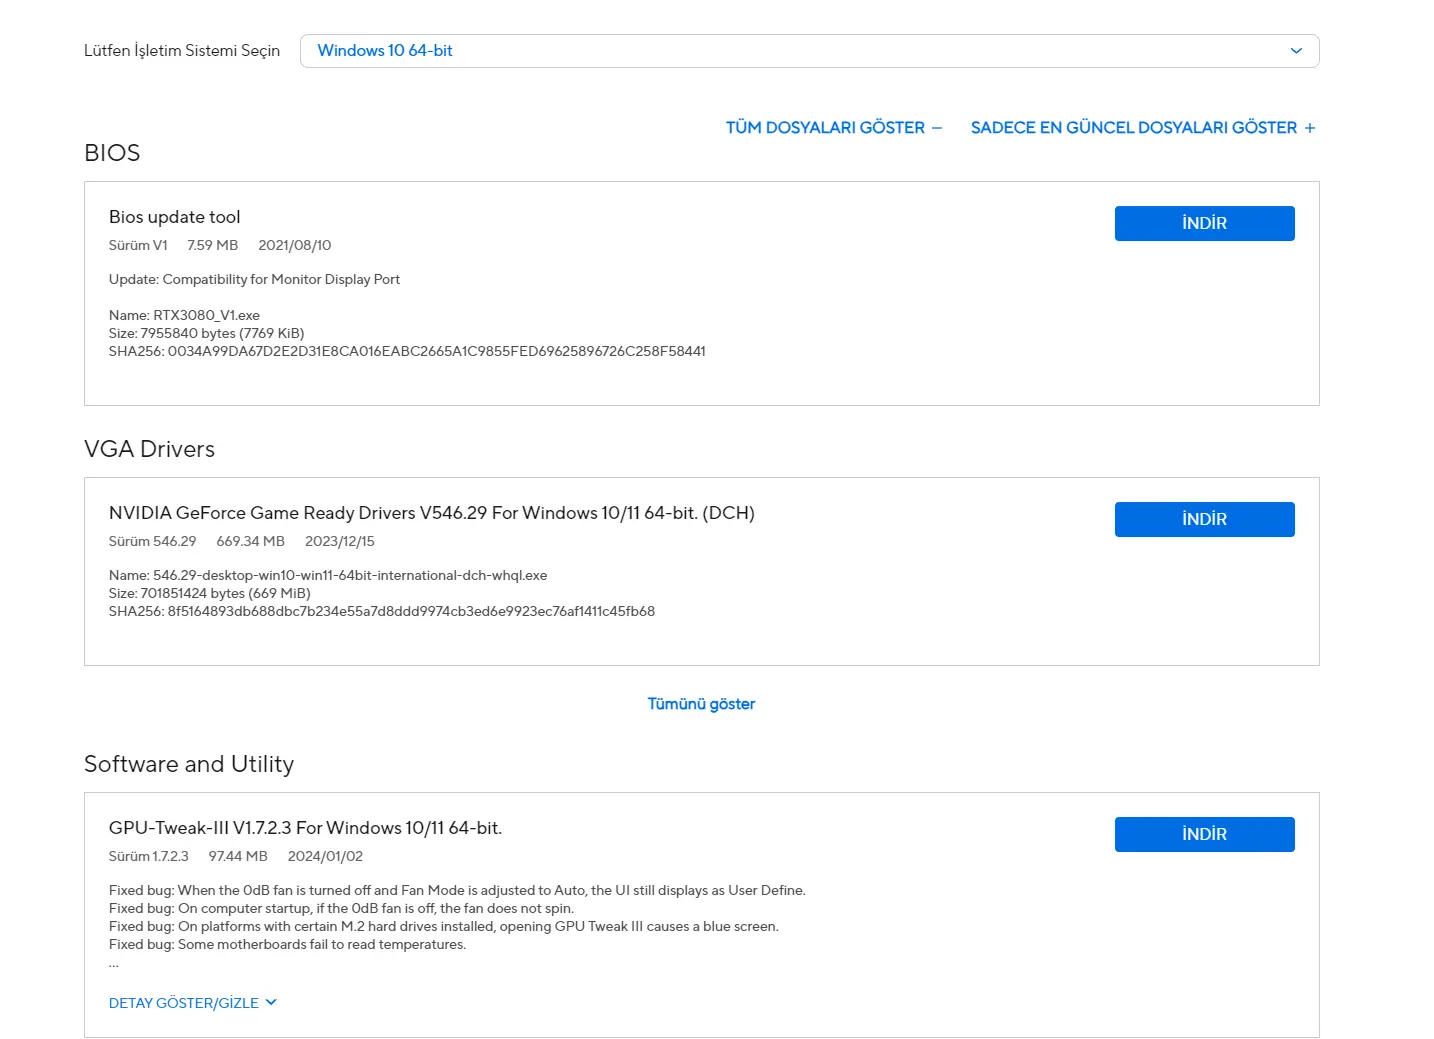This screenshot has height=1039, width=1434.
Task: Click the '669.34 MB' file size
Action: coord(251,541)
